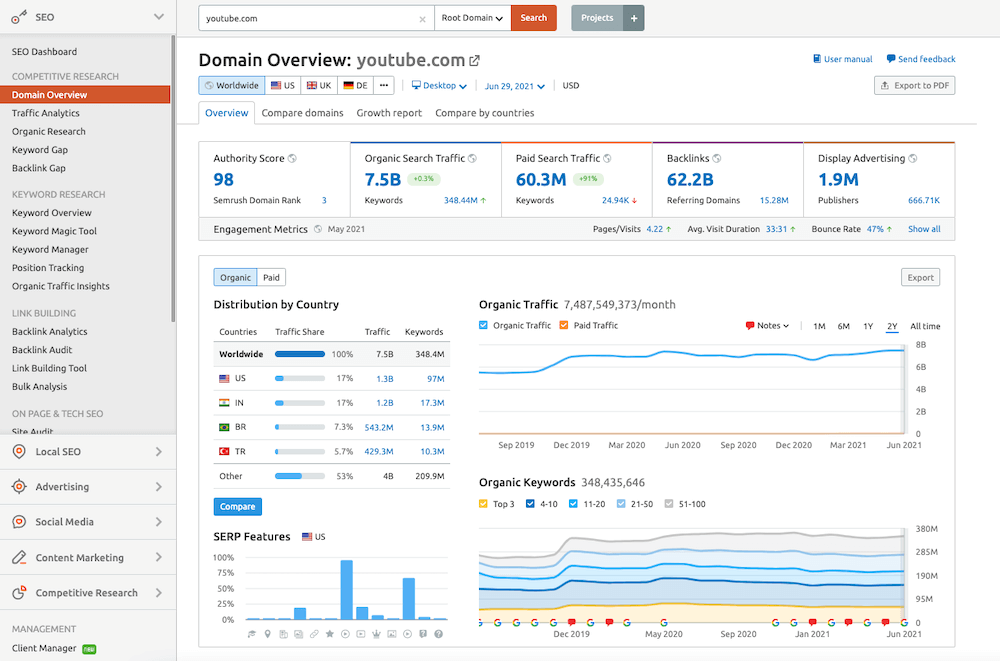Select the US database tab
Screen dimensions: 1000x661
click(283, 85)
